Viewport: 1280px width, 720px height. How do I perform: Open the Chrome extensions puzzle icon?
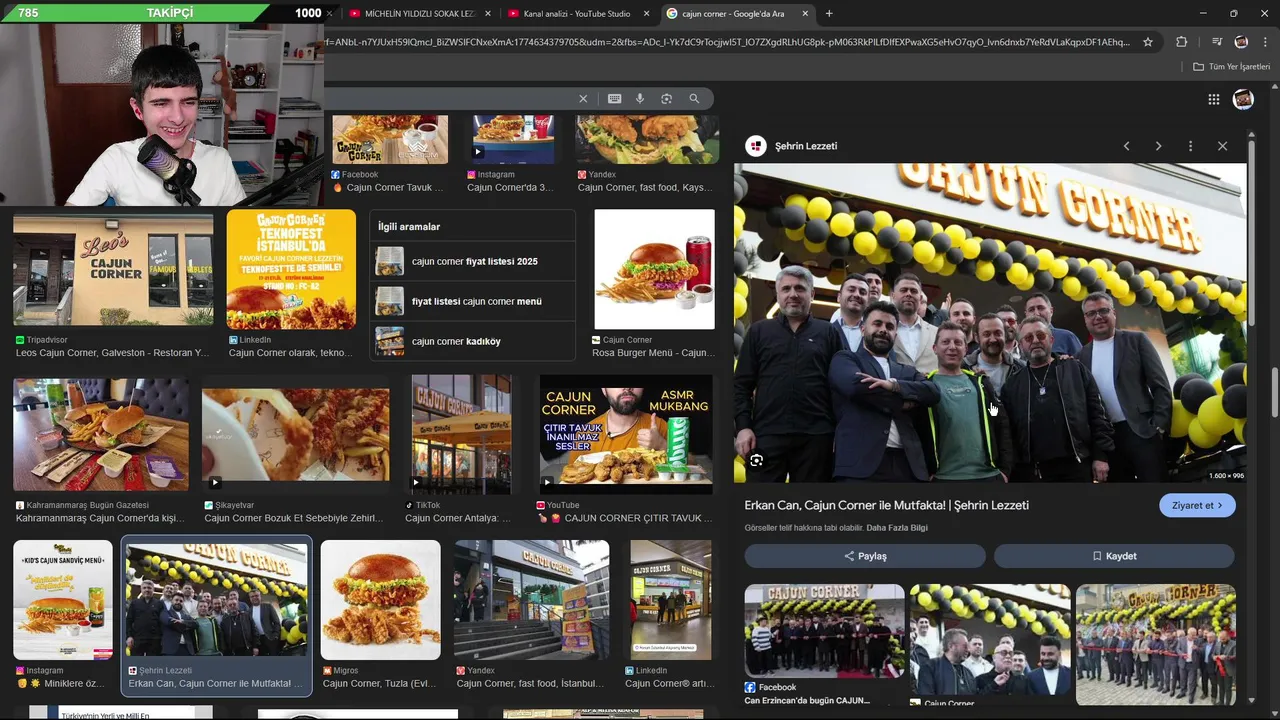pyautogui.click(x=1182, y=42)
